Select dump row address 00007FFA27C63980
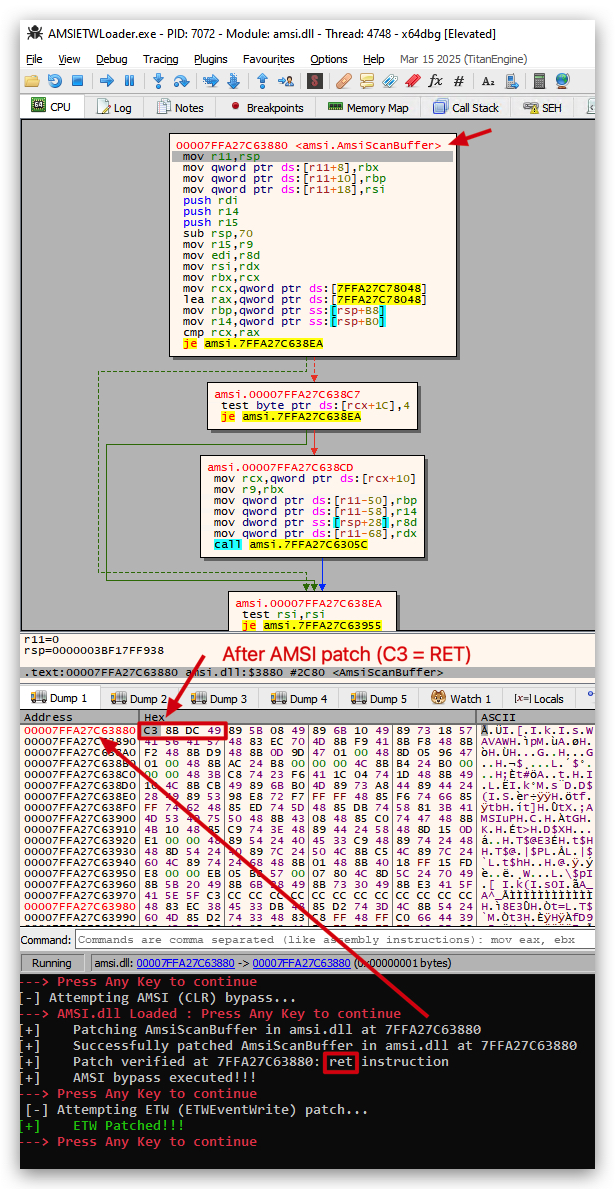615x1189 pixels. pyautogui.click(x=79, y=907)
